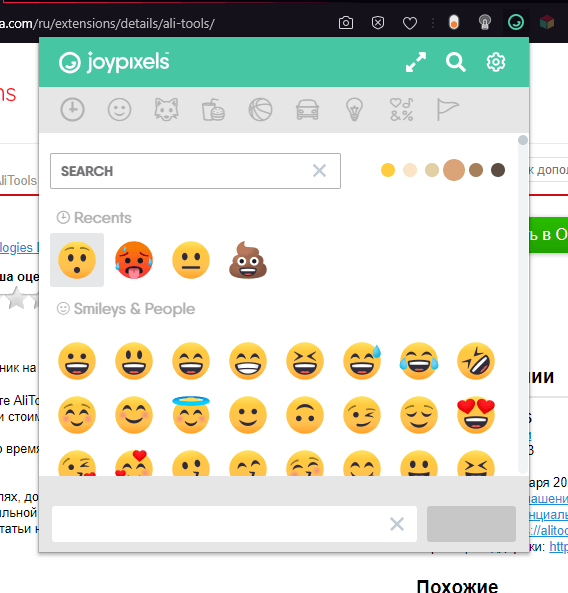This screenshot has height=593, width=568.
Task: Select the medium skin tone swatch
Action: click(x=454, y=170)
